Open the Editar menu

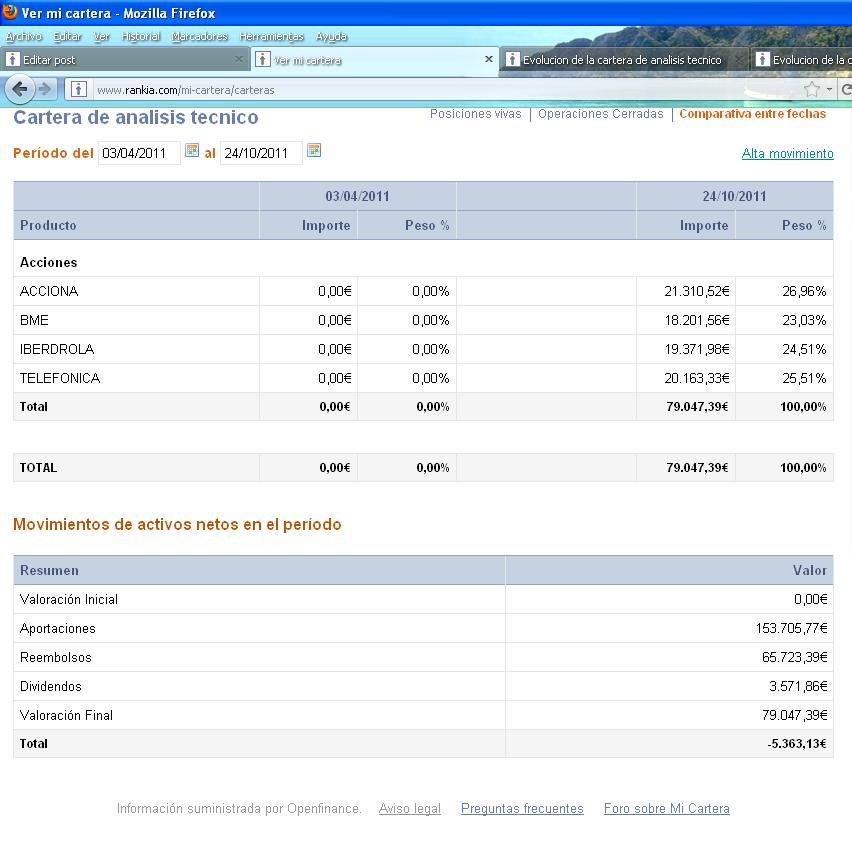[67, 36]
